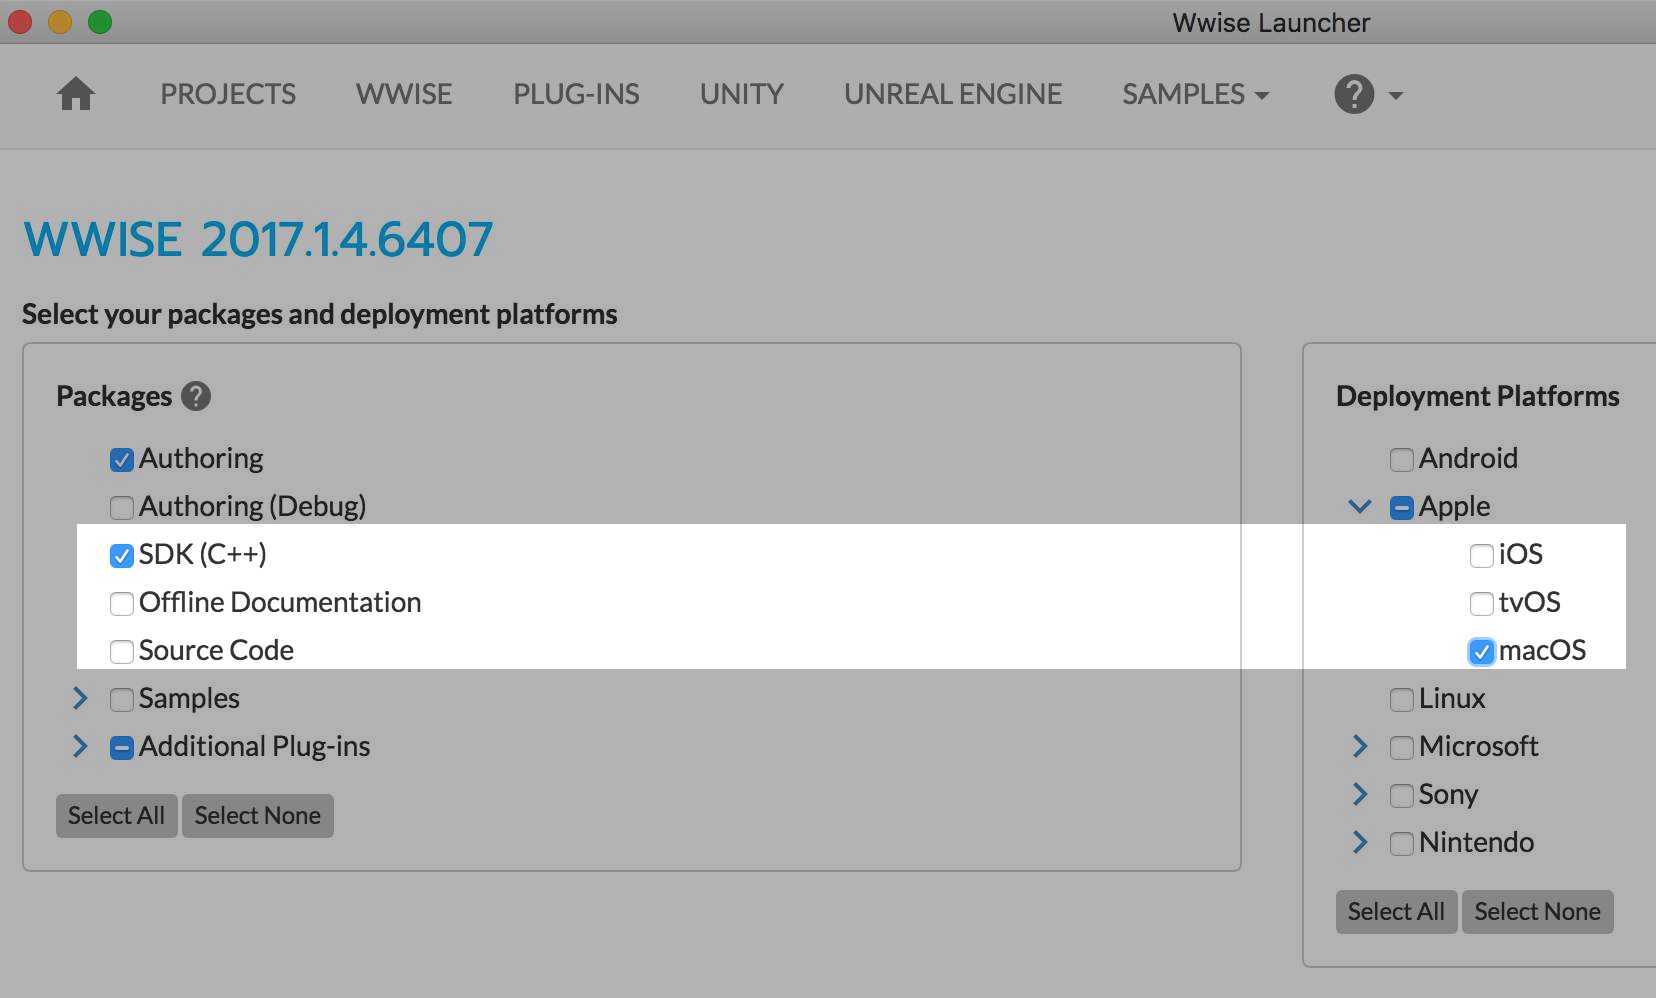This screenshot has height=998, width=1656.
Task: Toggle the Authoring package checkbox
Action: point(122,459)
